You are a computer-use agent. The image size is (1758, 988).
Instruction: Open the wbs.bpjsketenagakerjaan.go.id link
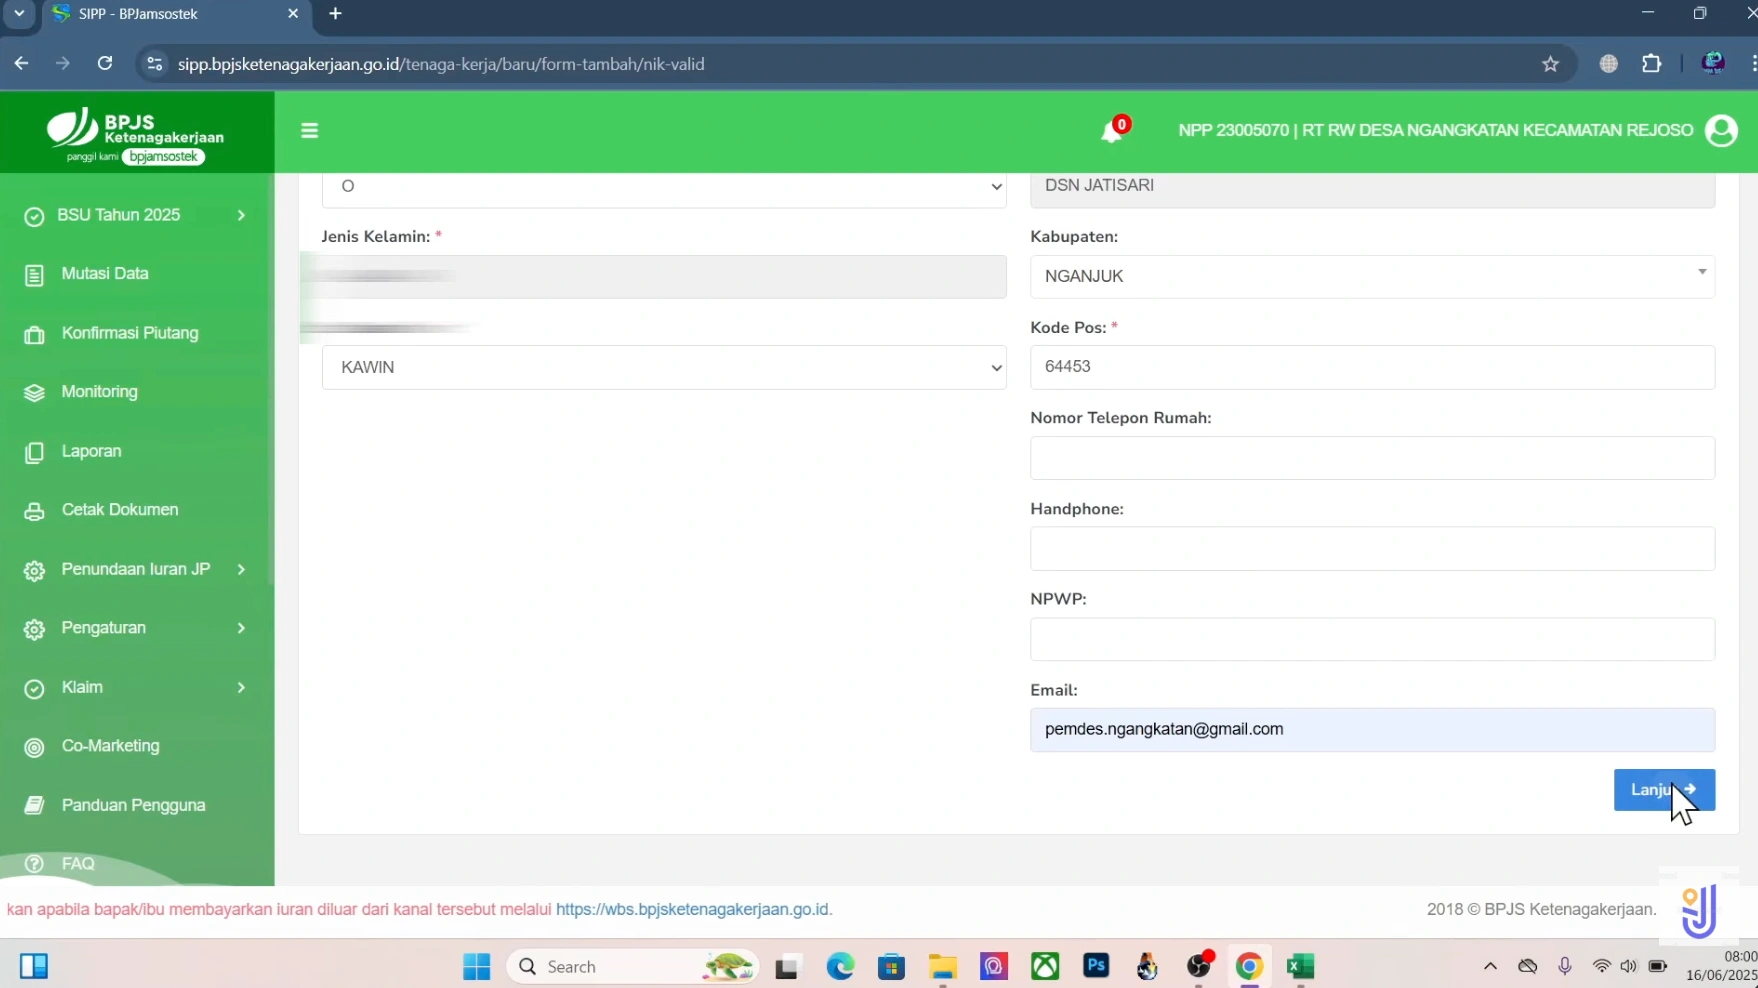(693, 909)
